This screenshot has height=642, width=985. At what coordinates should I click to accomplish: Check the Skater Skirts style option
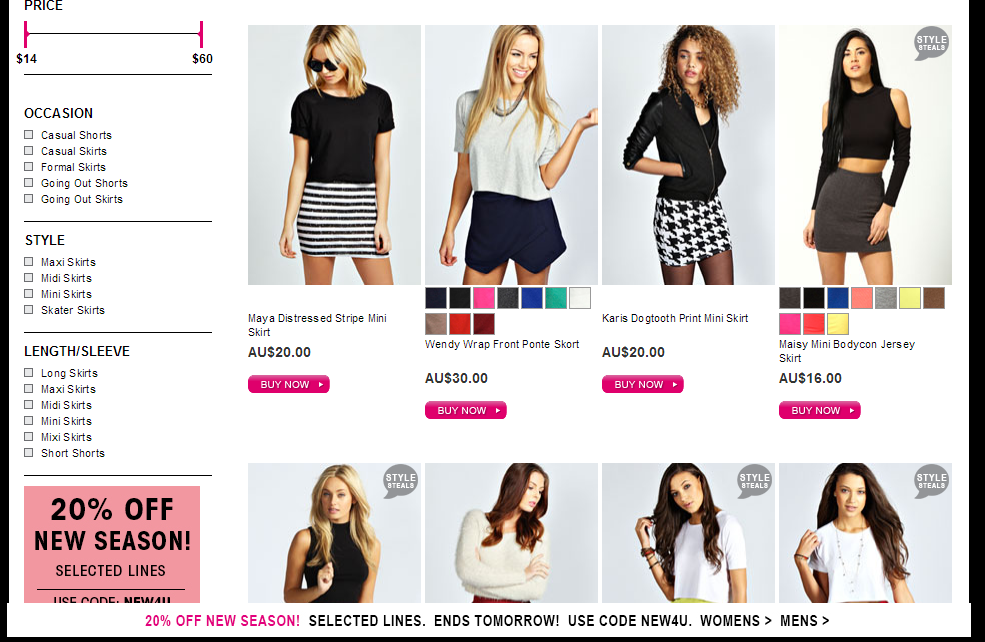tap(28, 309)
